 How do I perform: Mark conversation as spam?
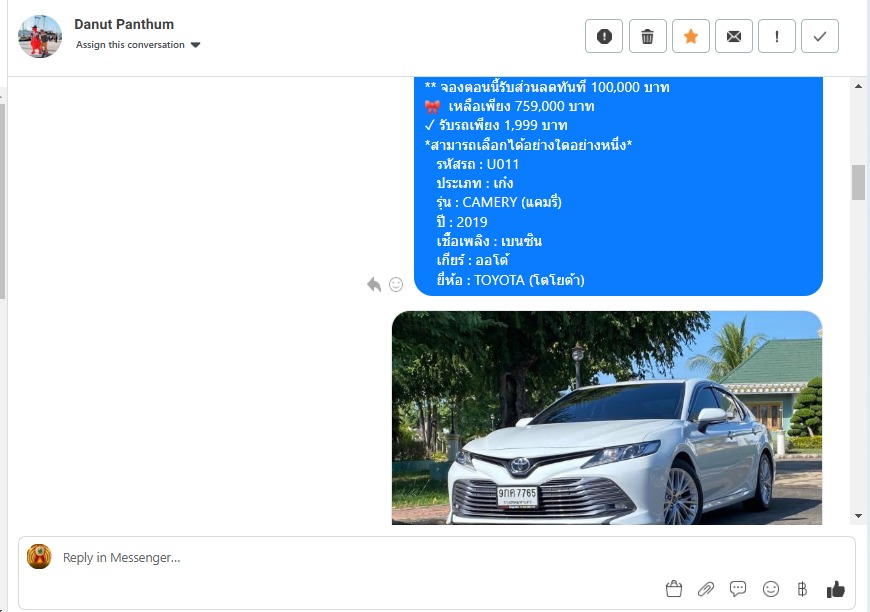click(x=604, y=36)
